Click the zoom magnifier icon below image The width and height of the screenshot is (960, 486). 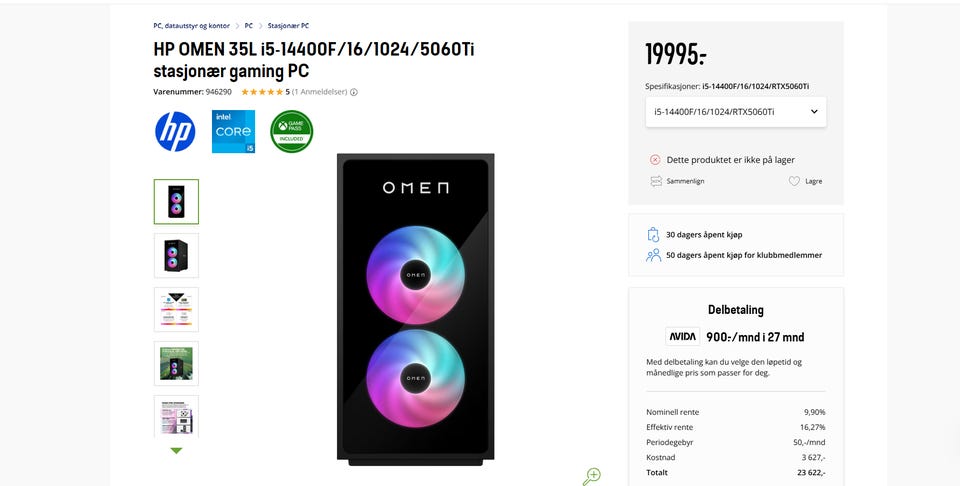pos(592,475)
